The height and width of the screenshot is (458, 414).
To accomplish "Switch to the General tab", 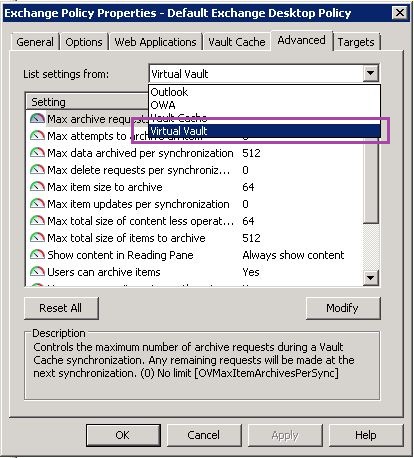I will tap(35, 42).
